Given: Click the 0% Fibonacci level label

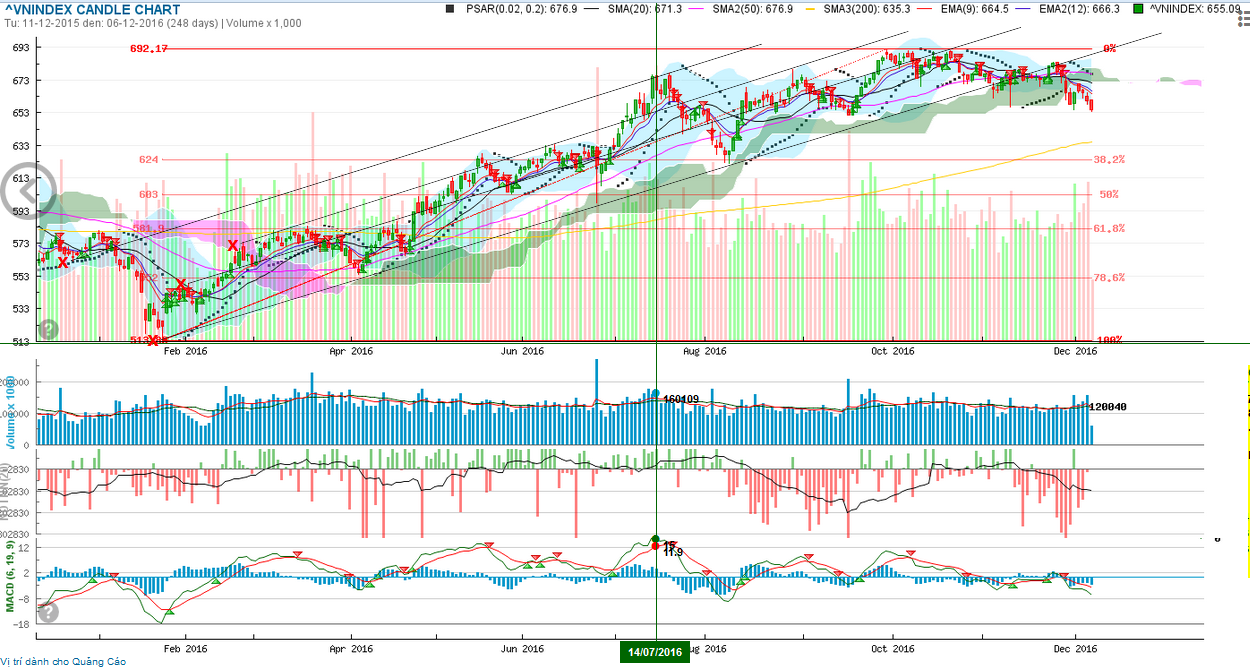Looking at the screenshot, I should coord(1110,48).
